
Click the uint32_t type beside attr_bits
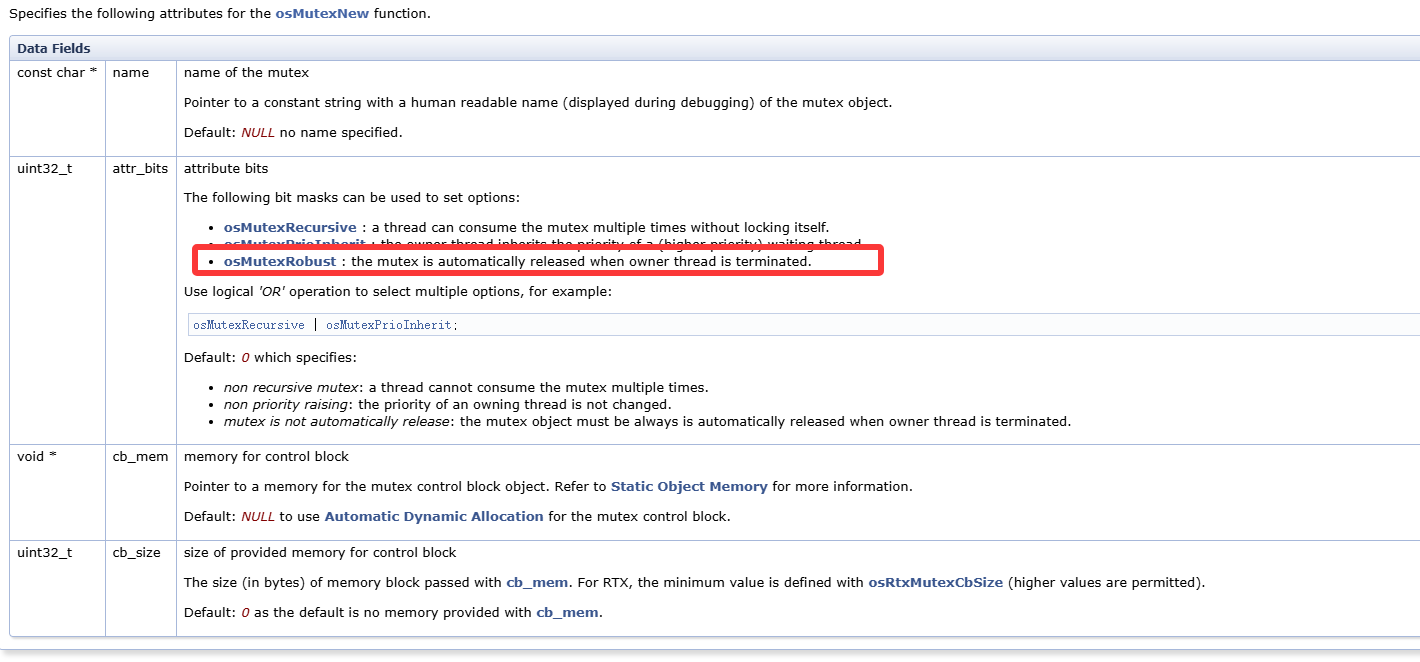tap(44, 168)
